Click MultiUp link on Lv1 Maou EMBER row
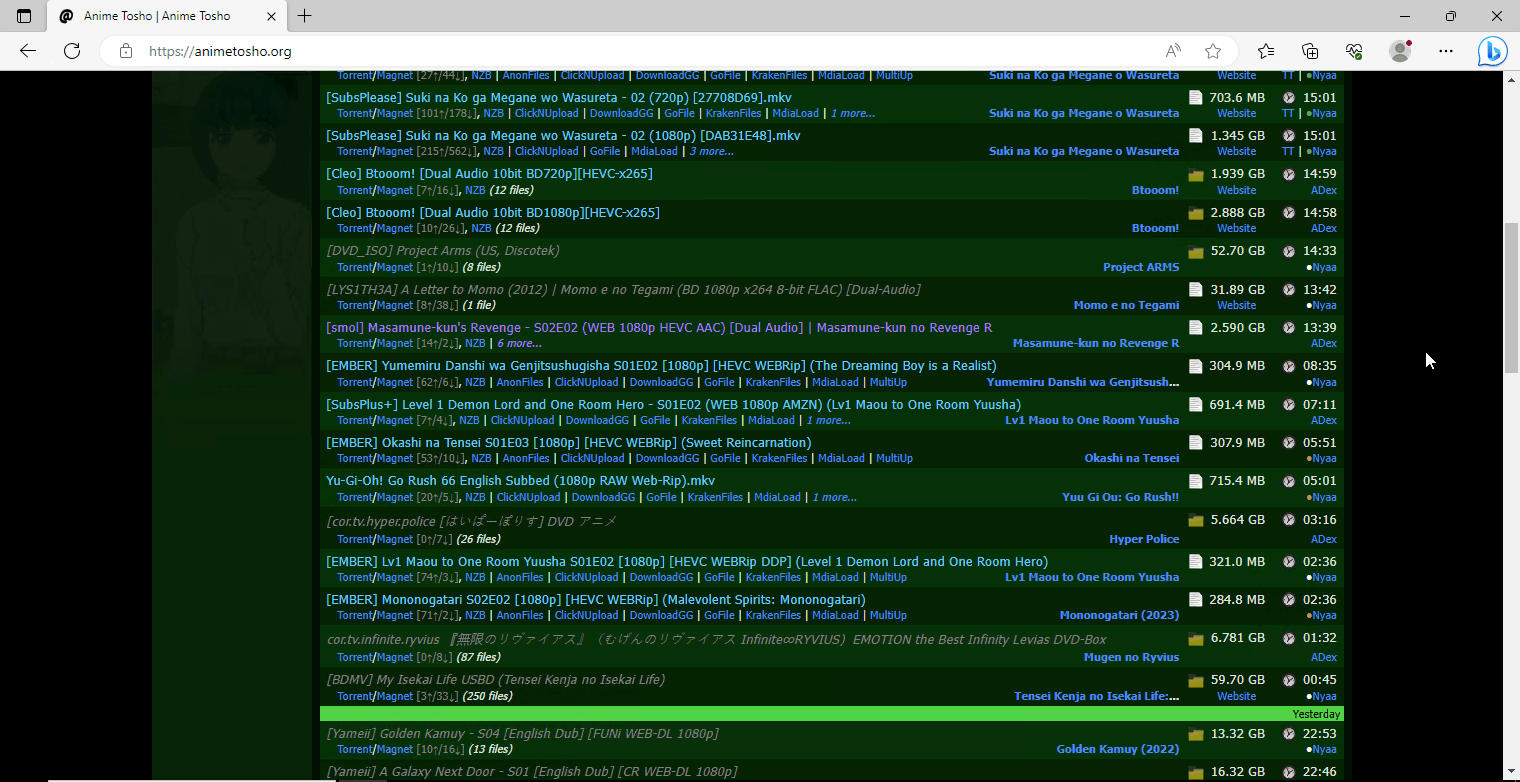 (888, 578)
